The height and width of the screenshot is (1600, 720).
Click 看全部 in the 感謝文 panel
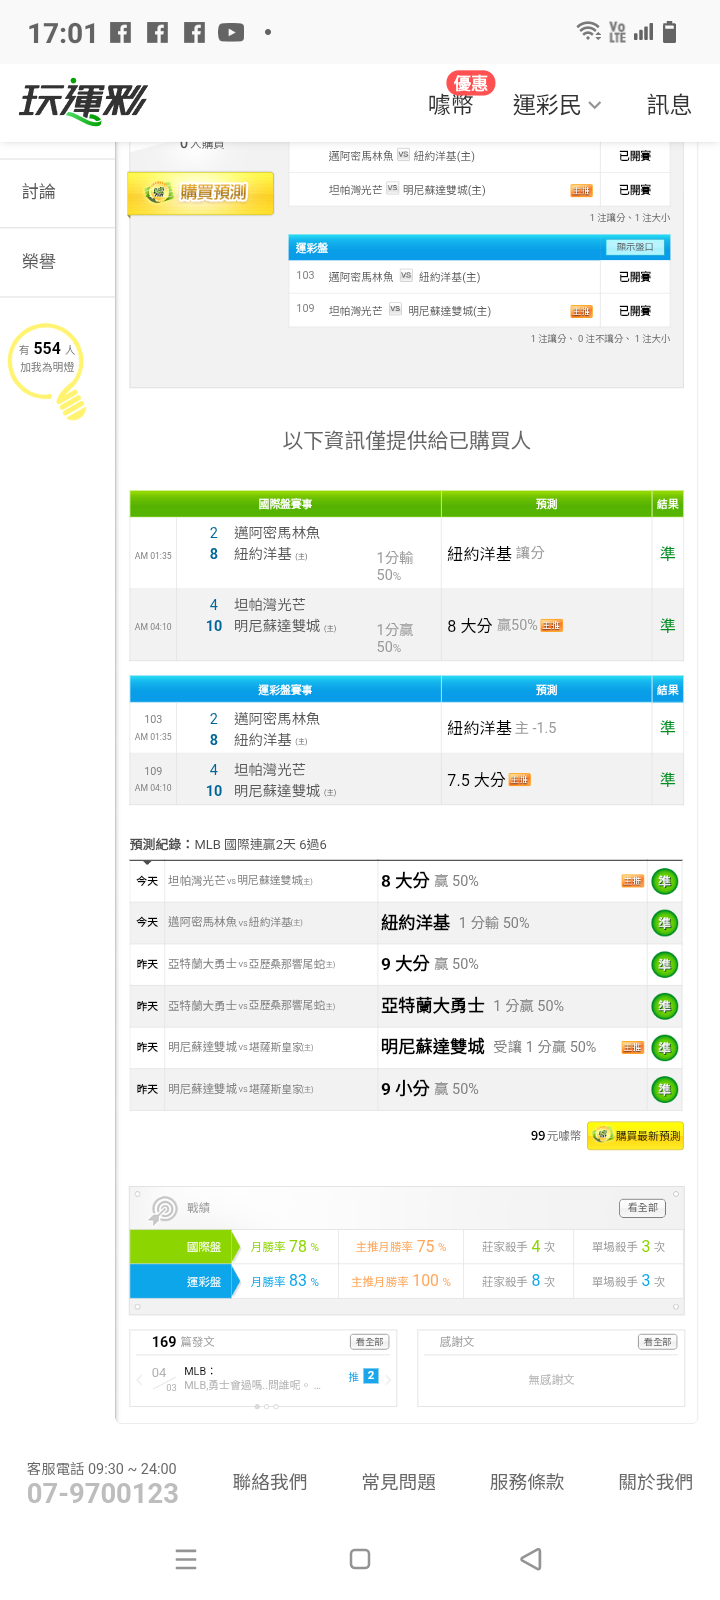click(x=657, y=1342)
